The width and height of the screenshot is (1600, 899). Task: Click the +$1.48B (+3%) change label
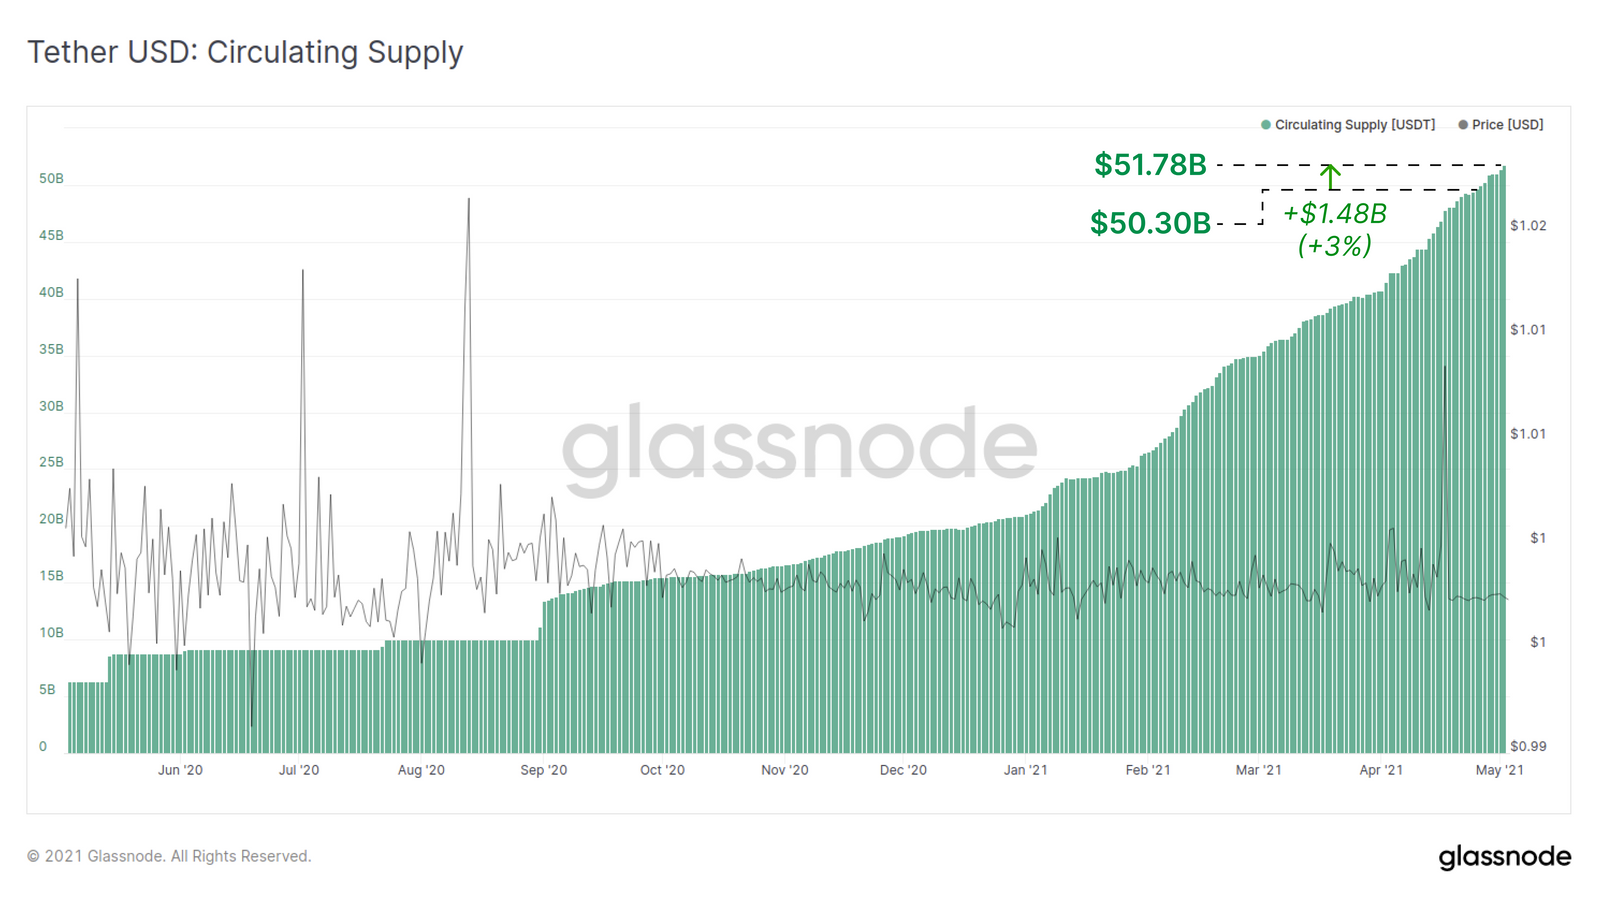(1334, 229)
